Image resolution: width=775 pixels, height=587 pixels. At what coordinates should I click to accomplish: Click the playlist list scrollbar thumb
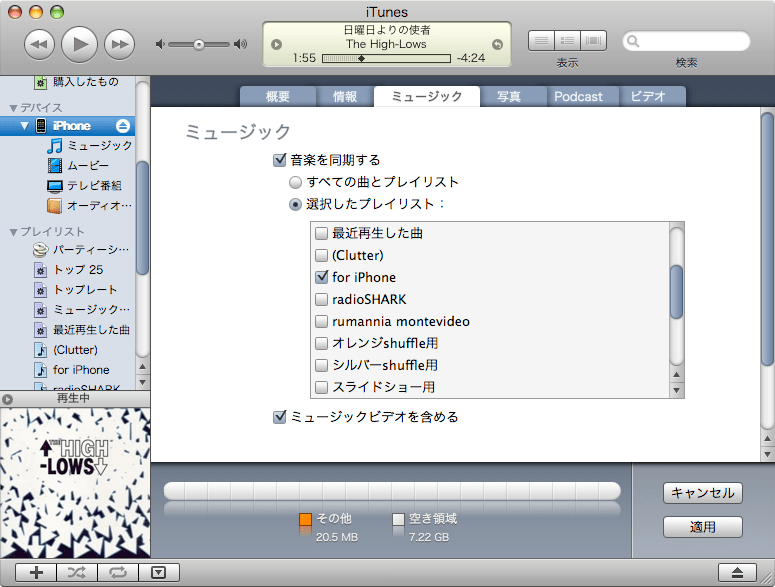pos(677,292)
